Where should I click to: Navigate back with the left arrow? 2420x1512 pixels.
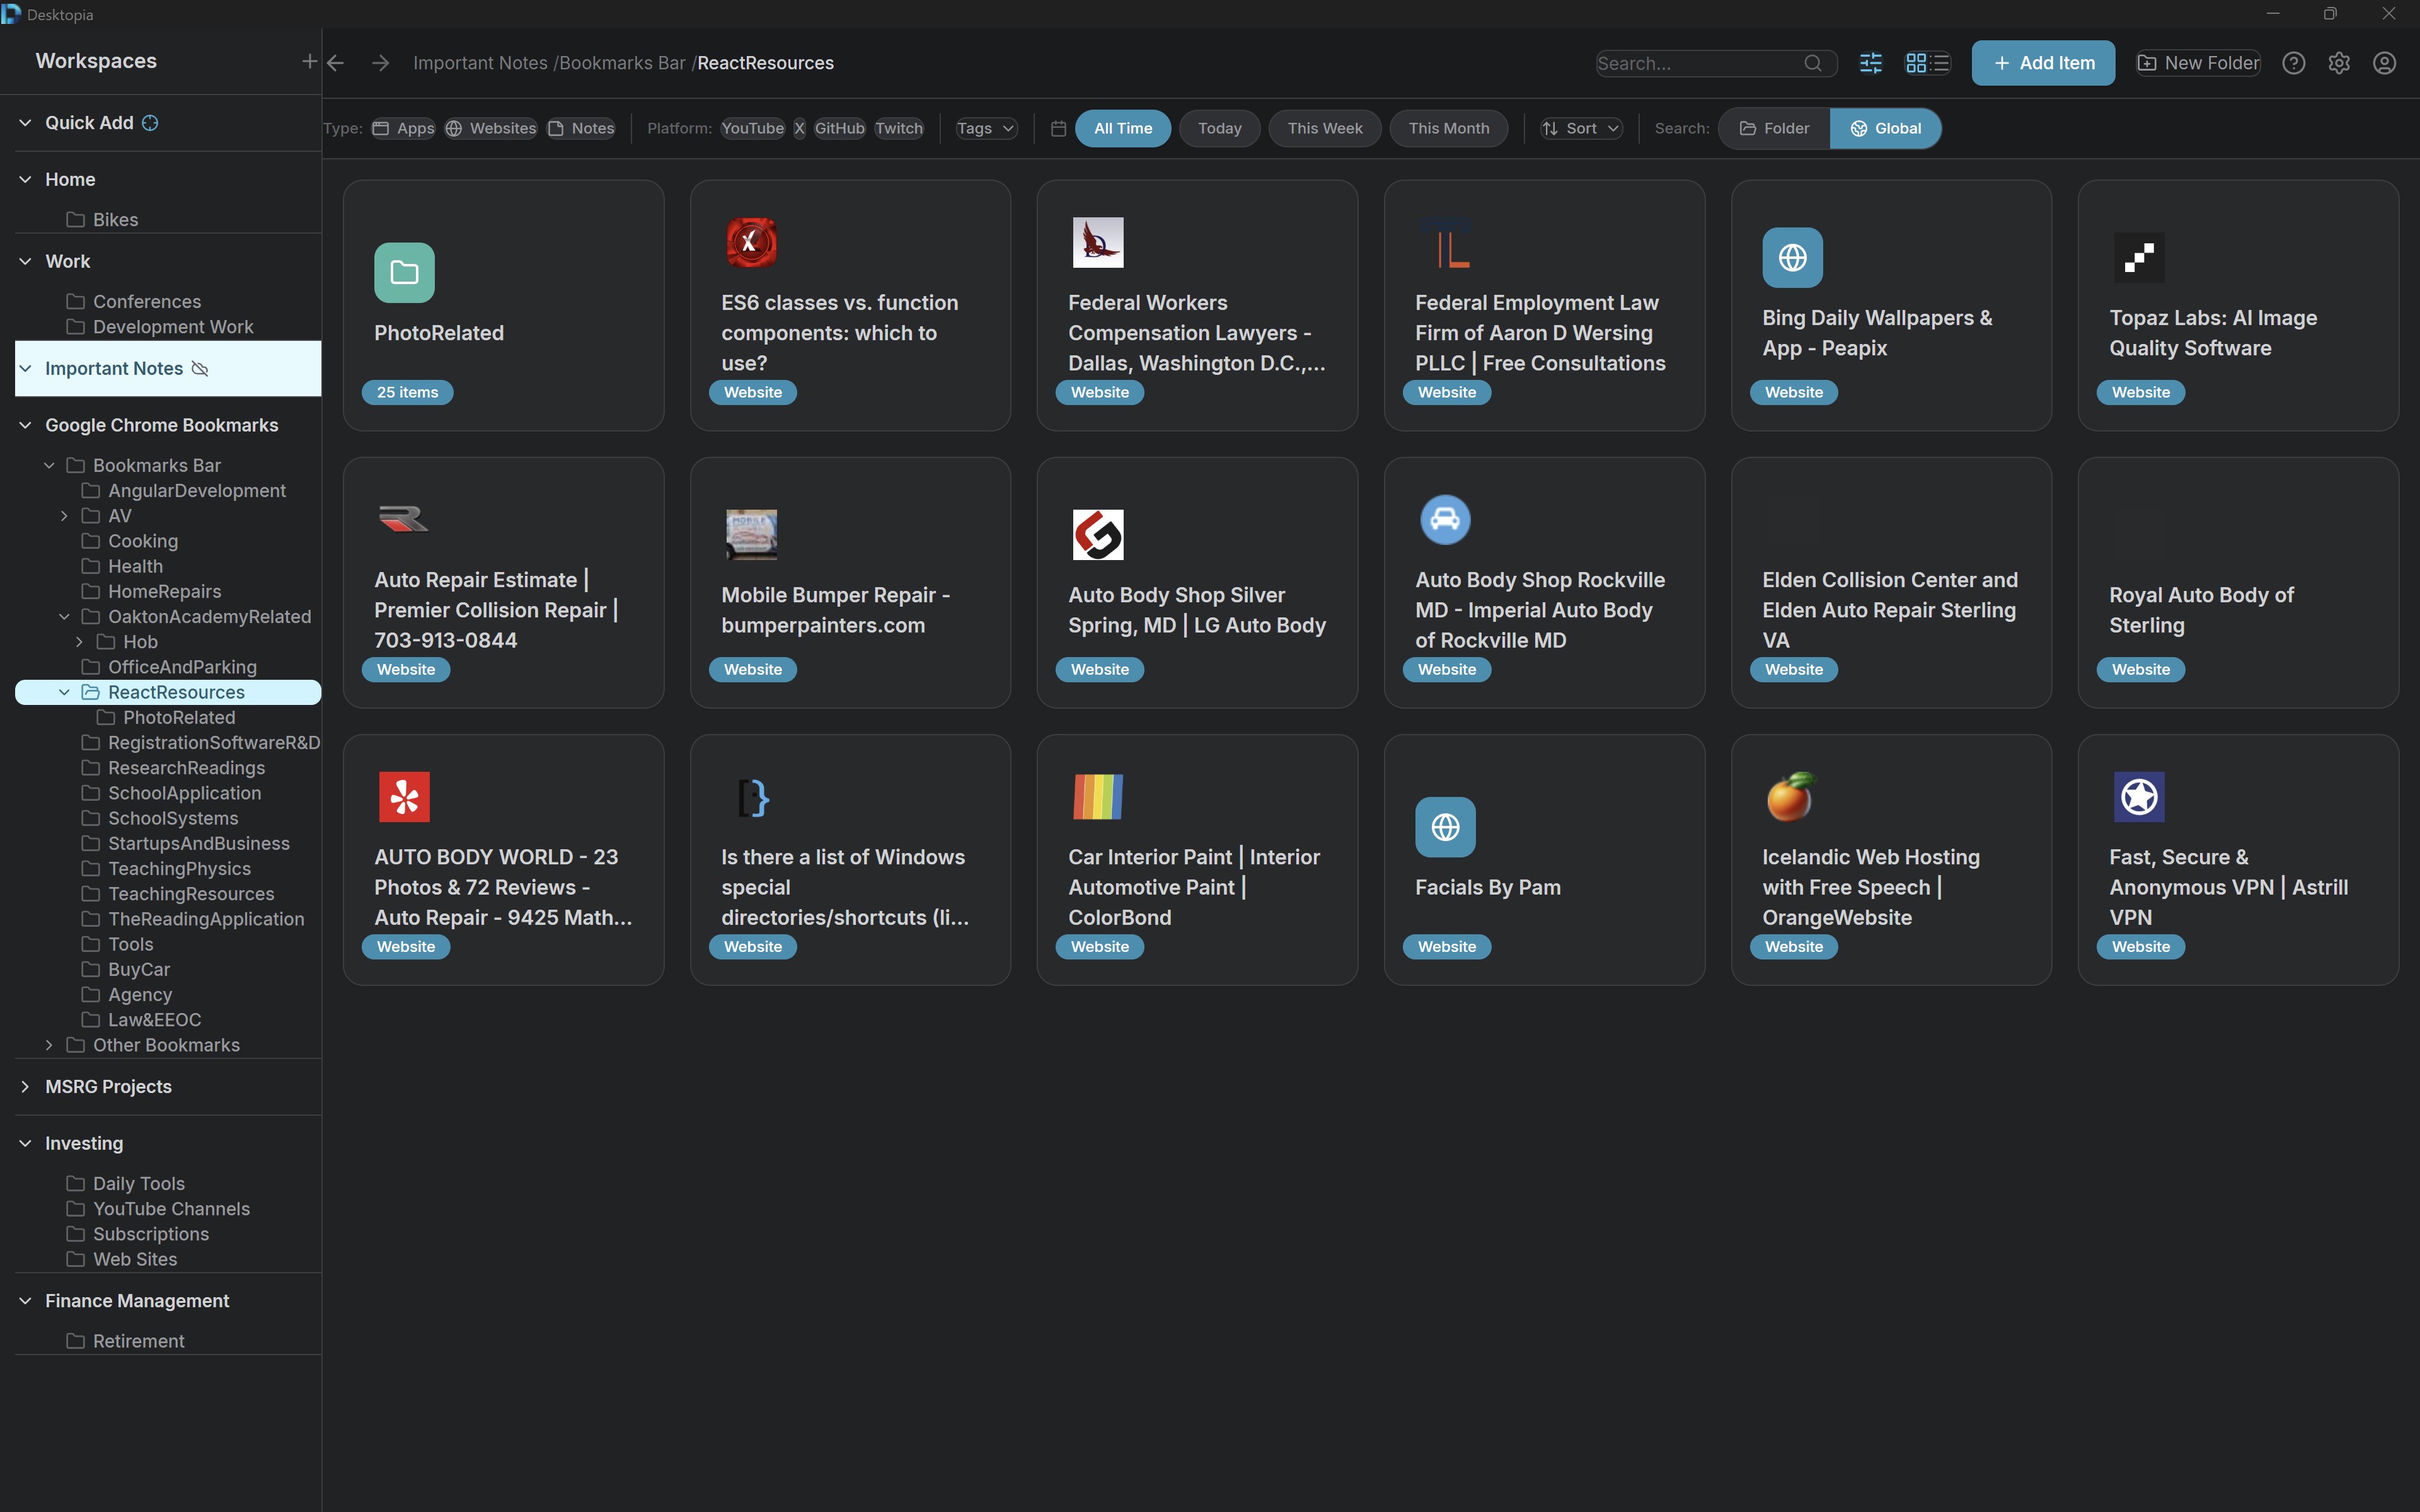coord(336,63)
